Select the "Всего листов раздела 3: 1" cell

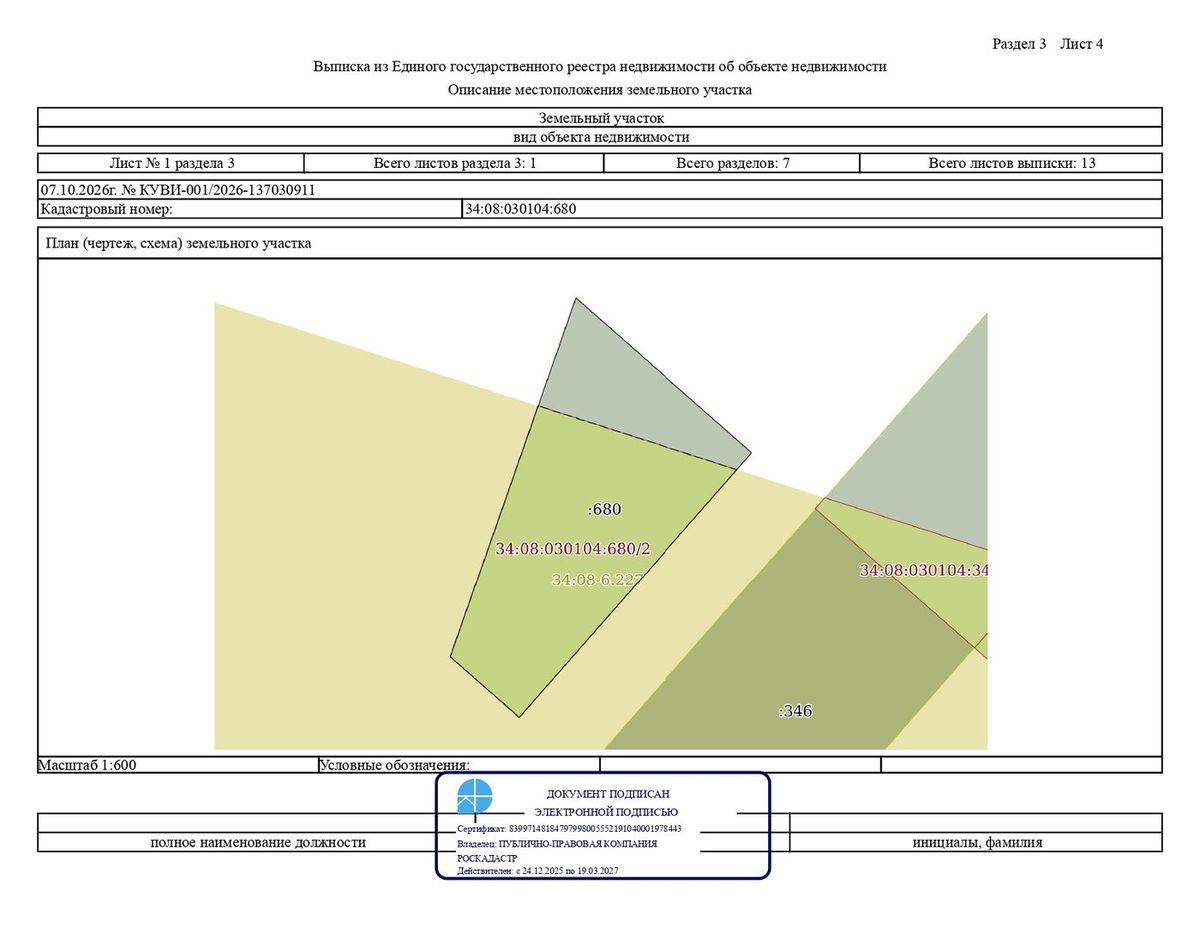tap(455, 163)
